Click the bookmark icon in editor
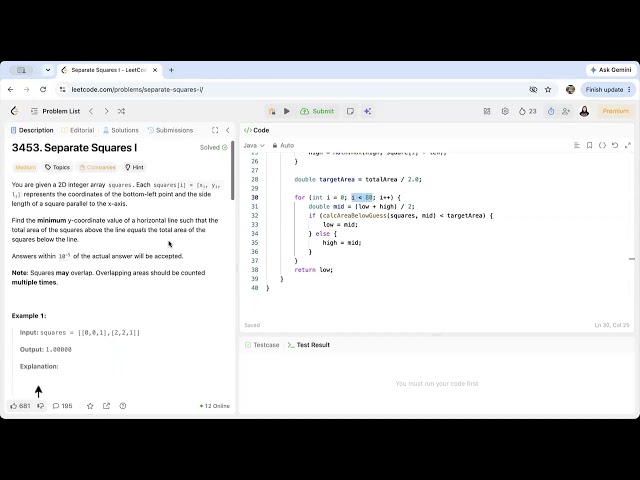This screenshot has width=640, height=480. [589, 145]
